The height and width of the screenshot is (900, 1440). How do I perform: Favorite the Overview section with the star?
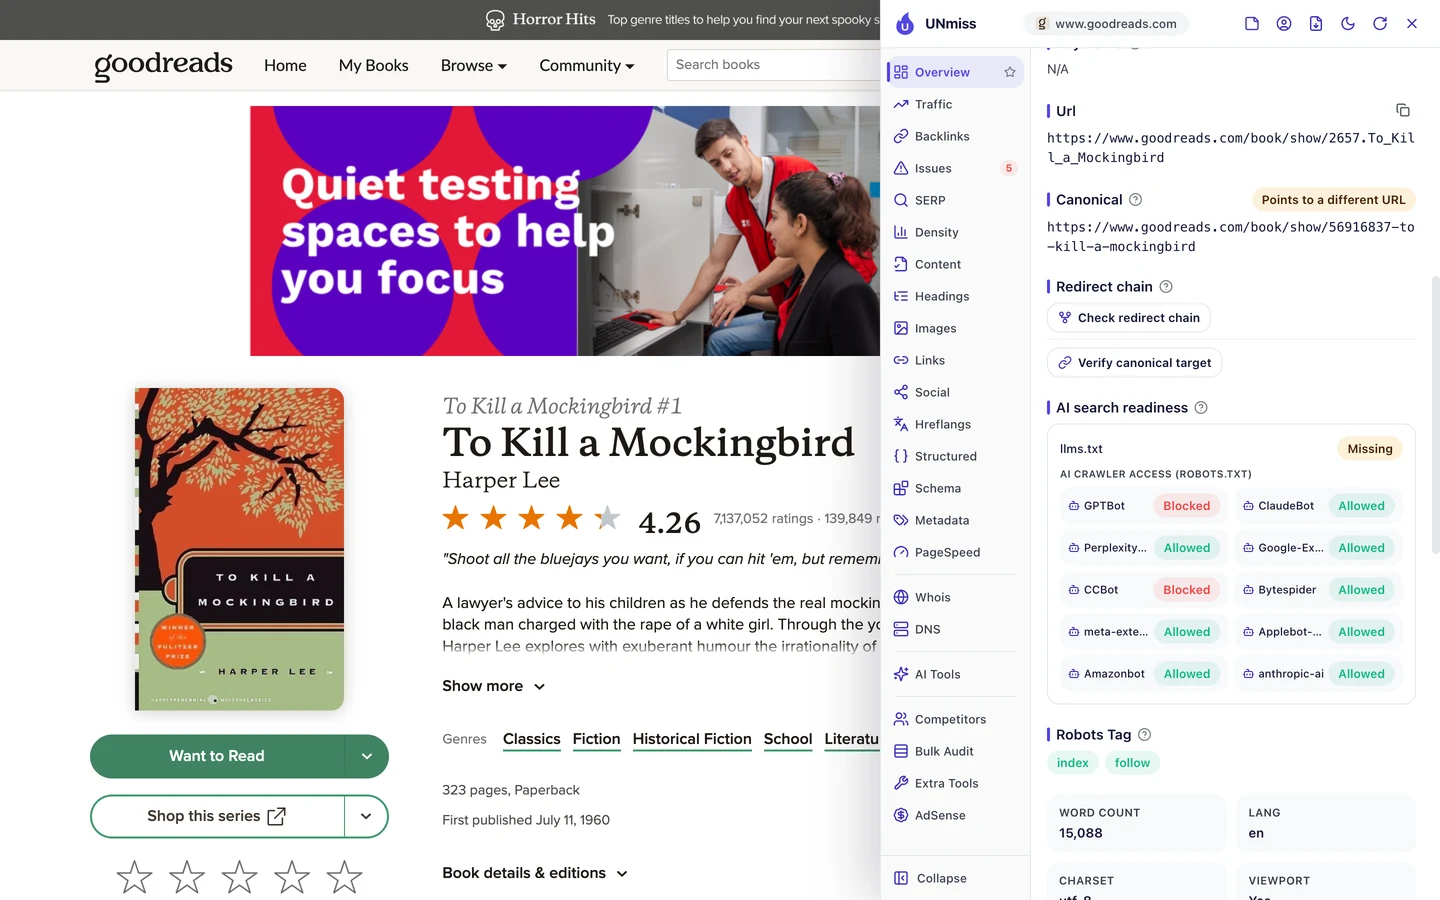(1010, 72)
